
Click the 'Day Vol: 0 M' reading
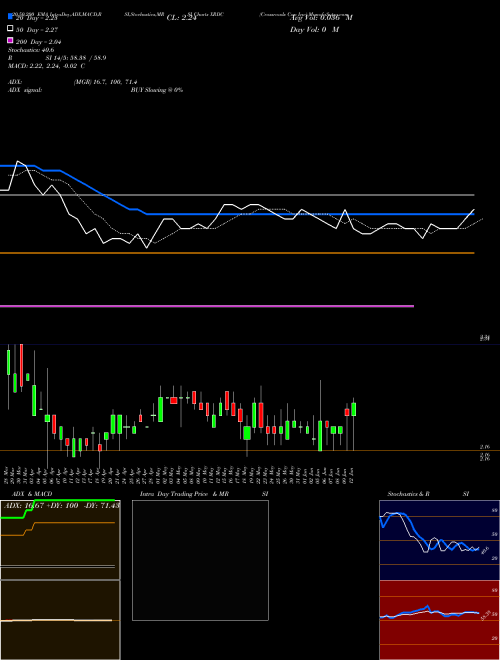pos(314,29)
